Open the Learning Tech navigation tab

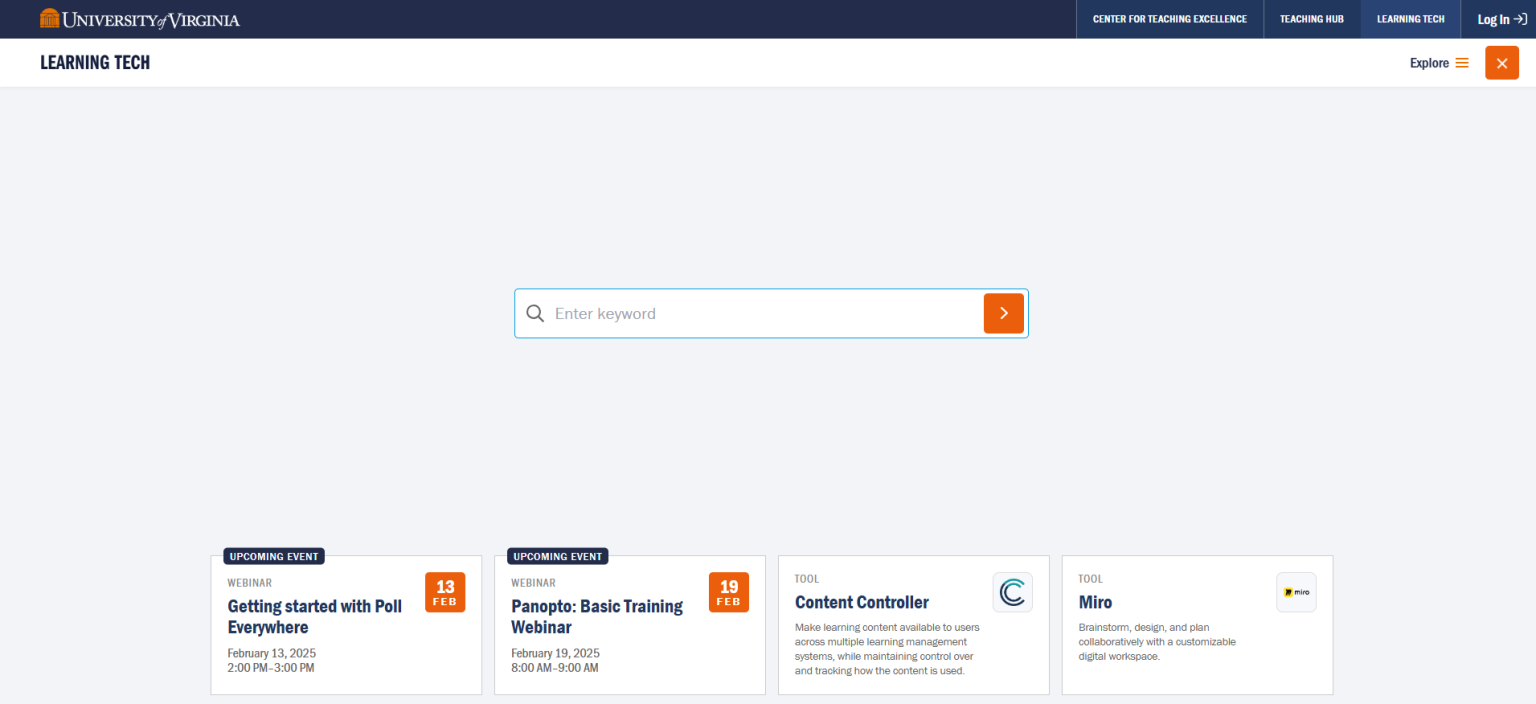[1410, 18]
